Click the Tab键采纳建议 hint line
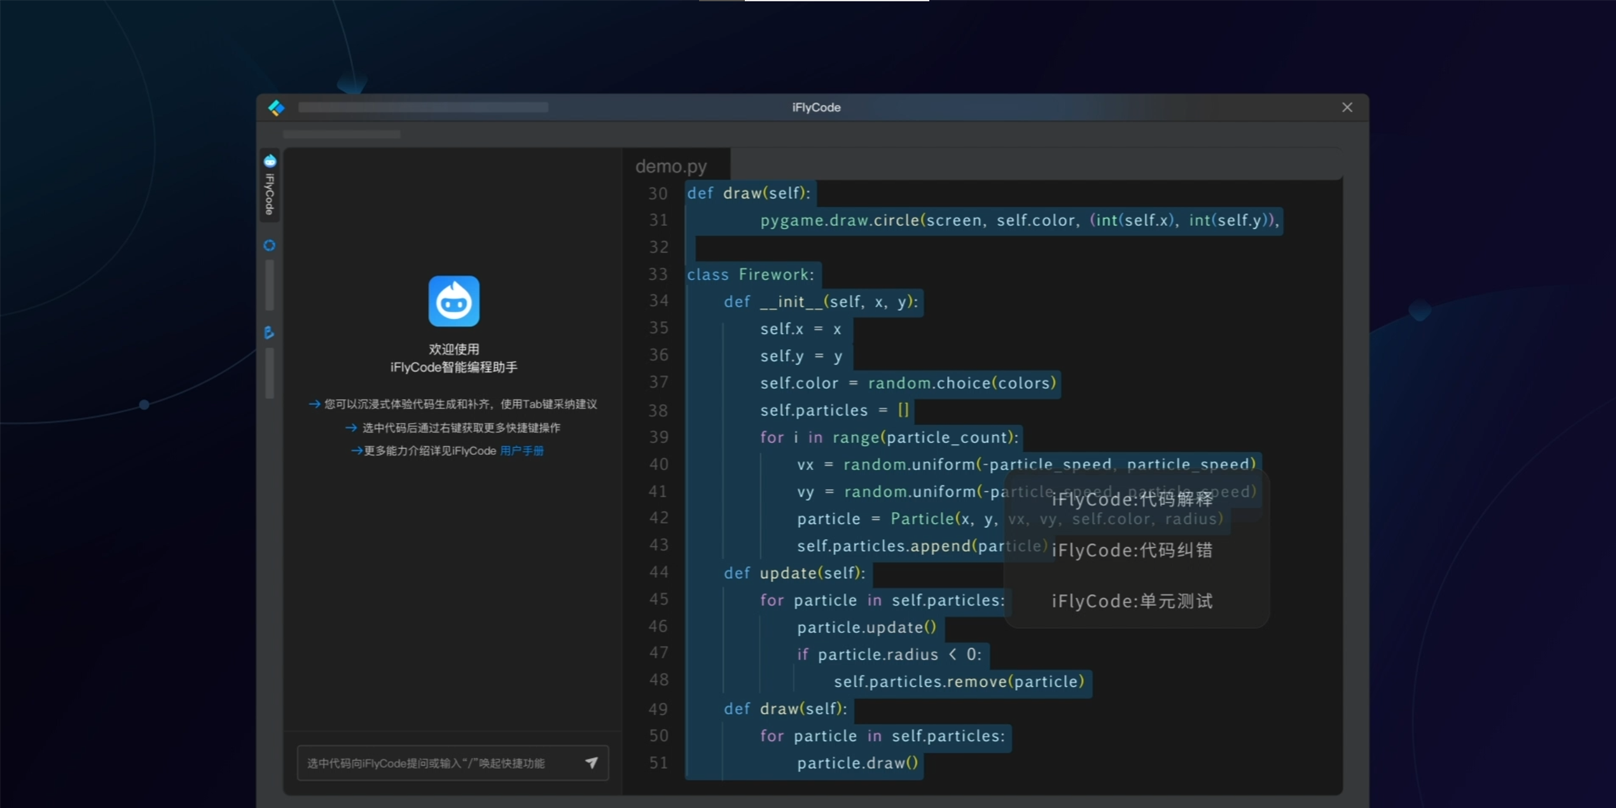Screen dimensions: 1616x808 point(453,404)
